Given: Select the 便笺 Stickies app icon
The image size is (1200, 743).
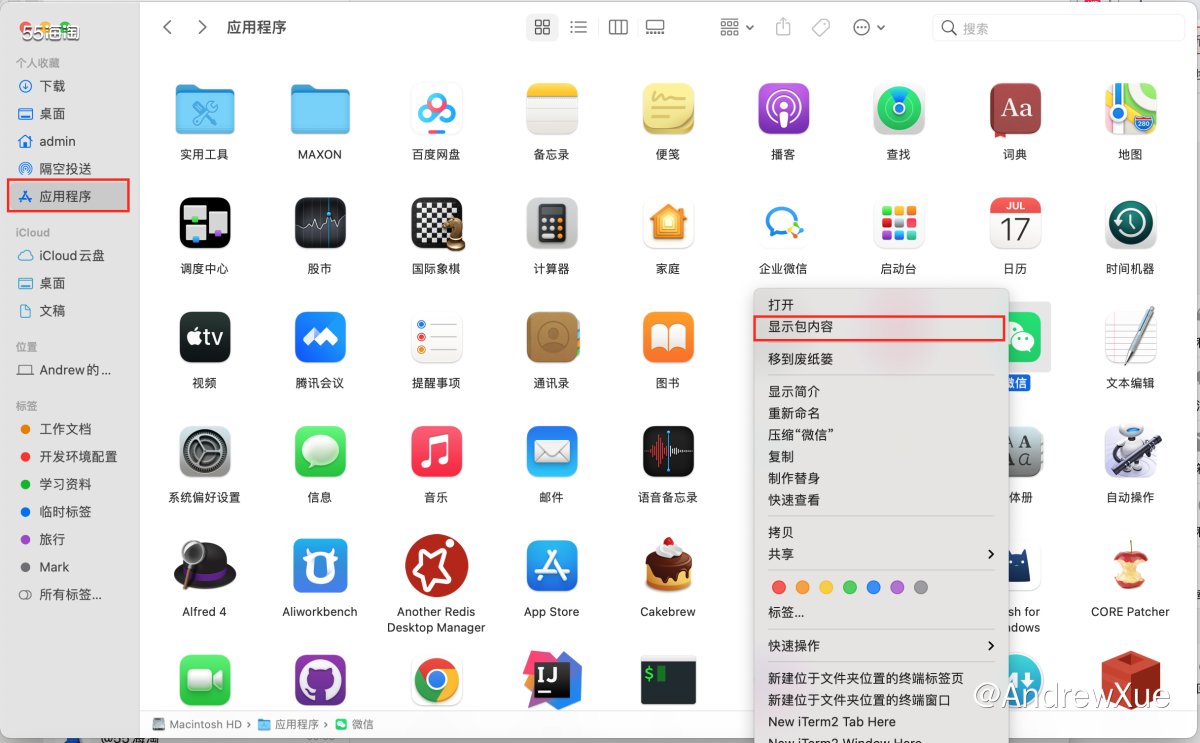Looking at the screenshot, I should click(x=668, y=109).
